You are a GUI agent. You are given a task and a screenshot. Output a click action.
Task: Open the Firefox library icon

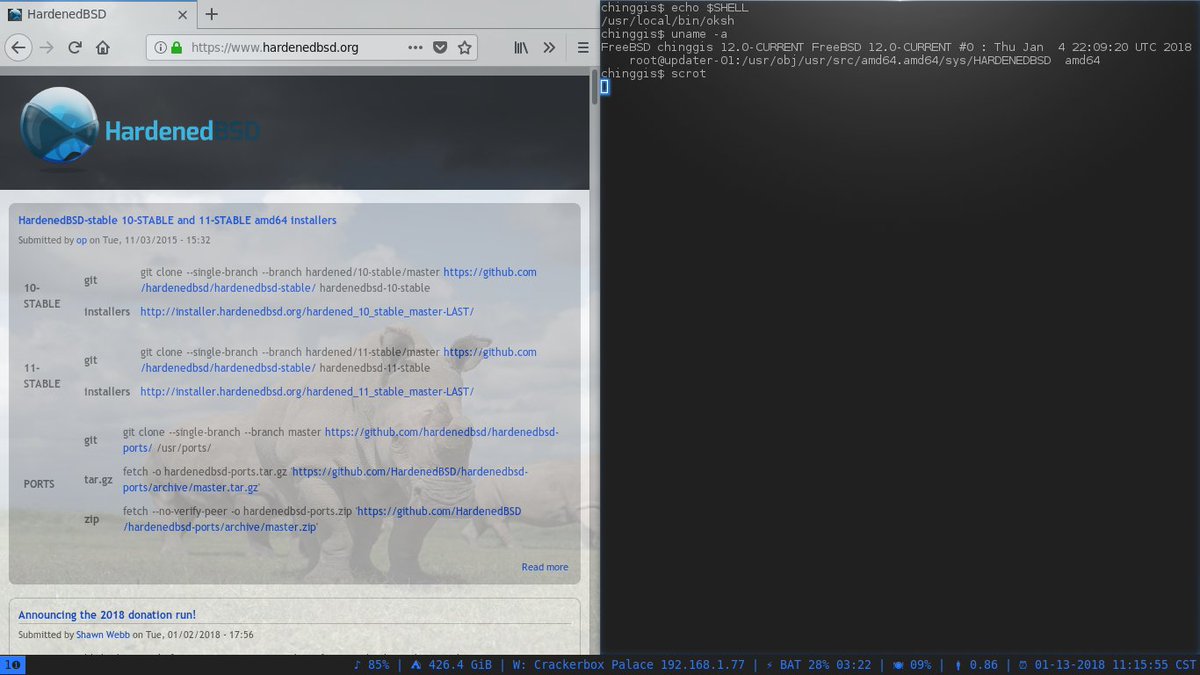(522, 47)
